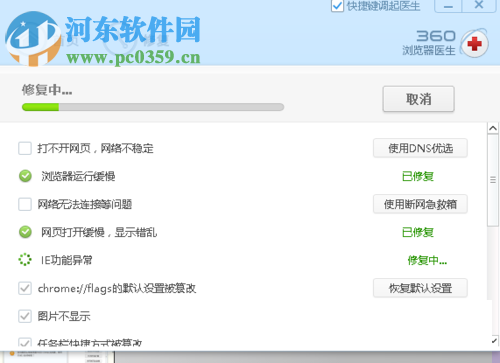Minimize the browser doctor window
This screenshot has height=363, width=500.
pos(448,6)
